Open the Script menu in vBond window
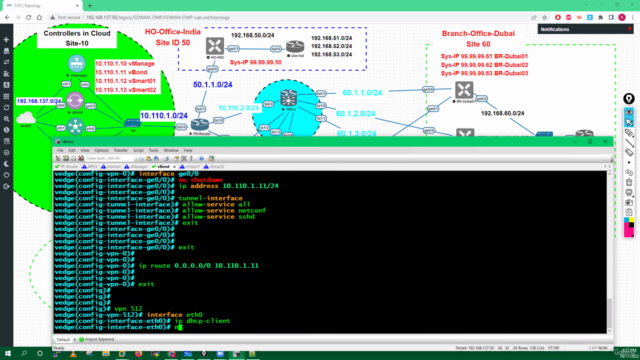Viewport: 640px width, 360px height. (x=138, y=150)
